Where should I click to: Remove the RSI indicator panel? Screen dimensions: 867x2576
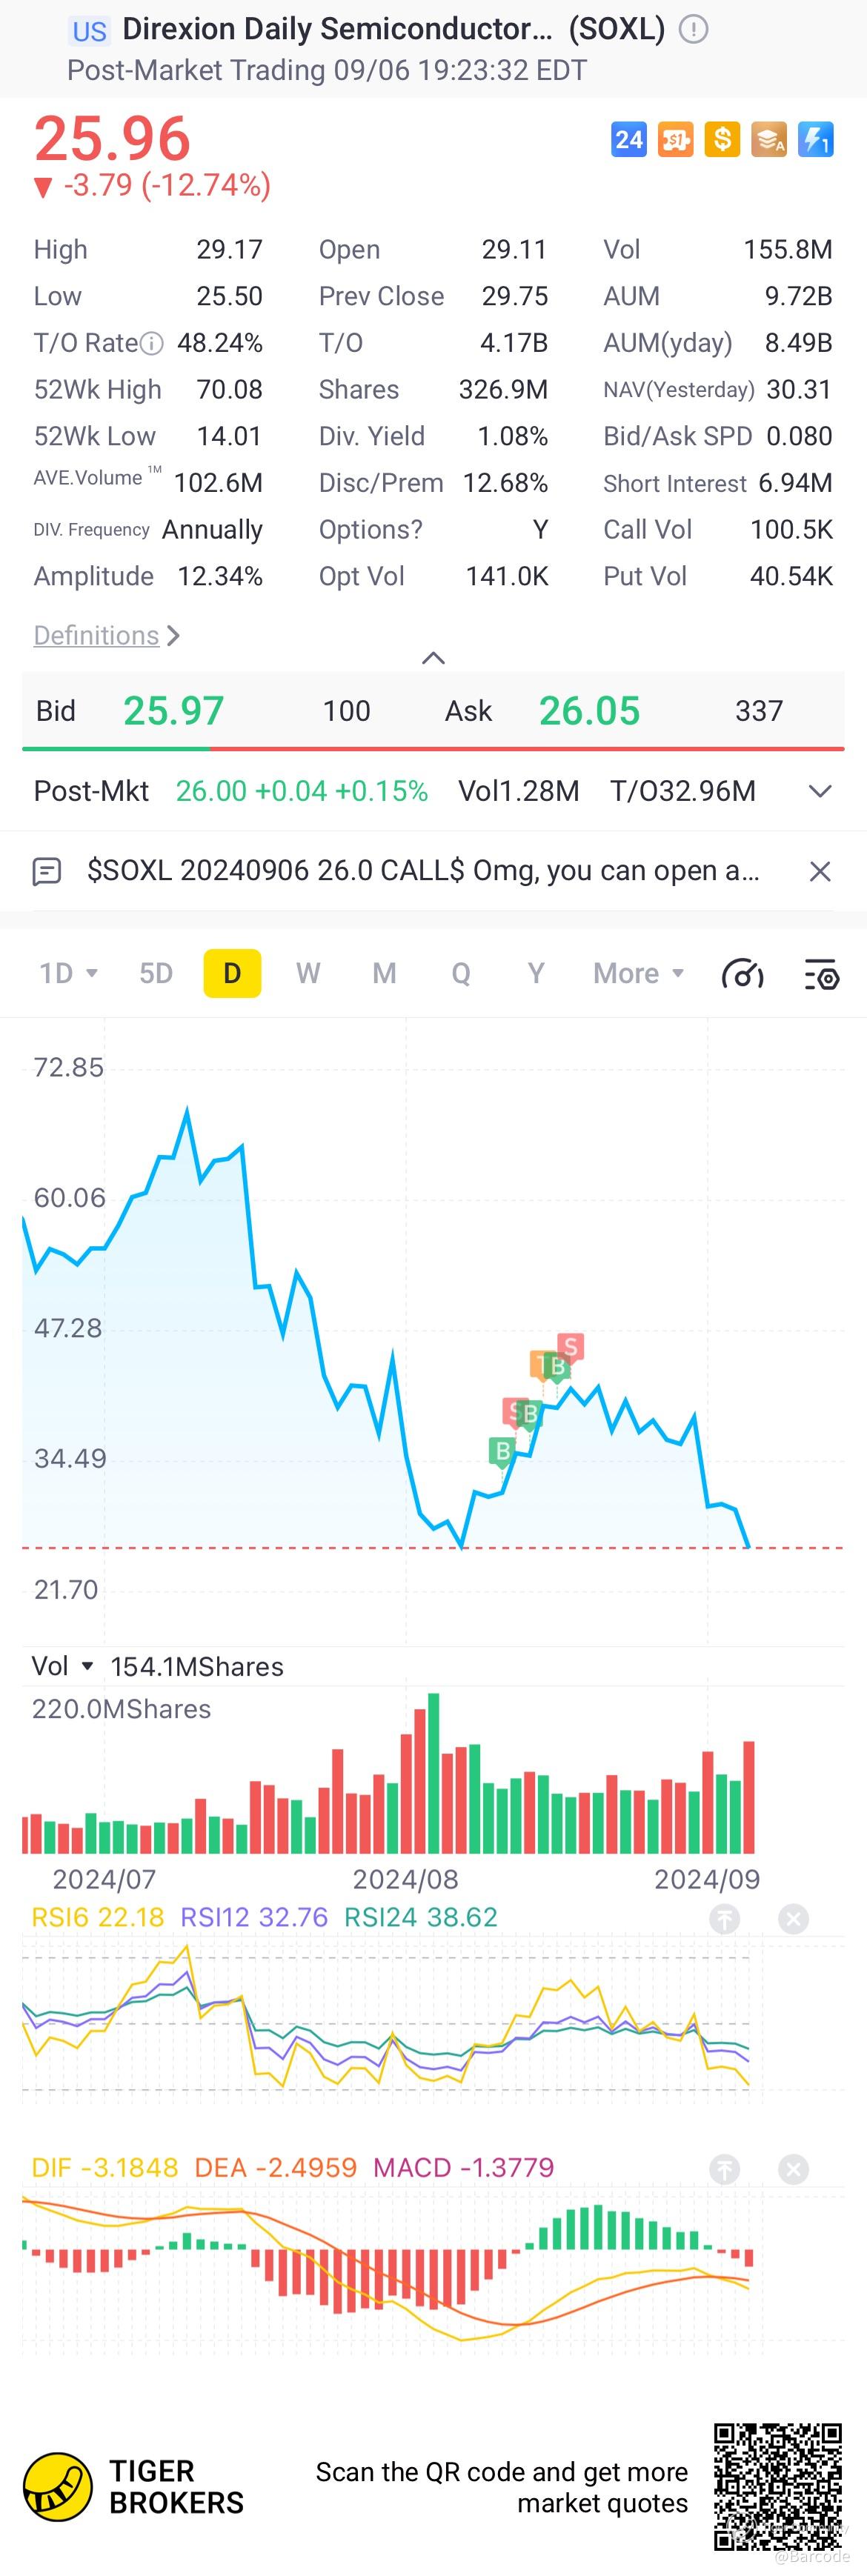794,1918
